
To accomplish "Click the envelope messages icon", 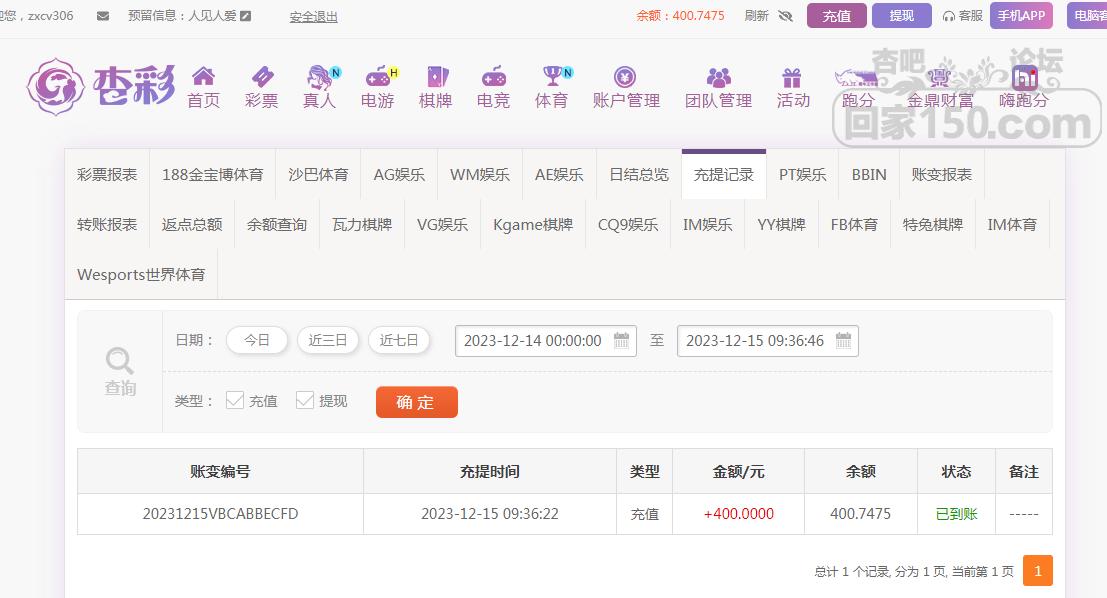I will click(103, 16).
